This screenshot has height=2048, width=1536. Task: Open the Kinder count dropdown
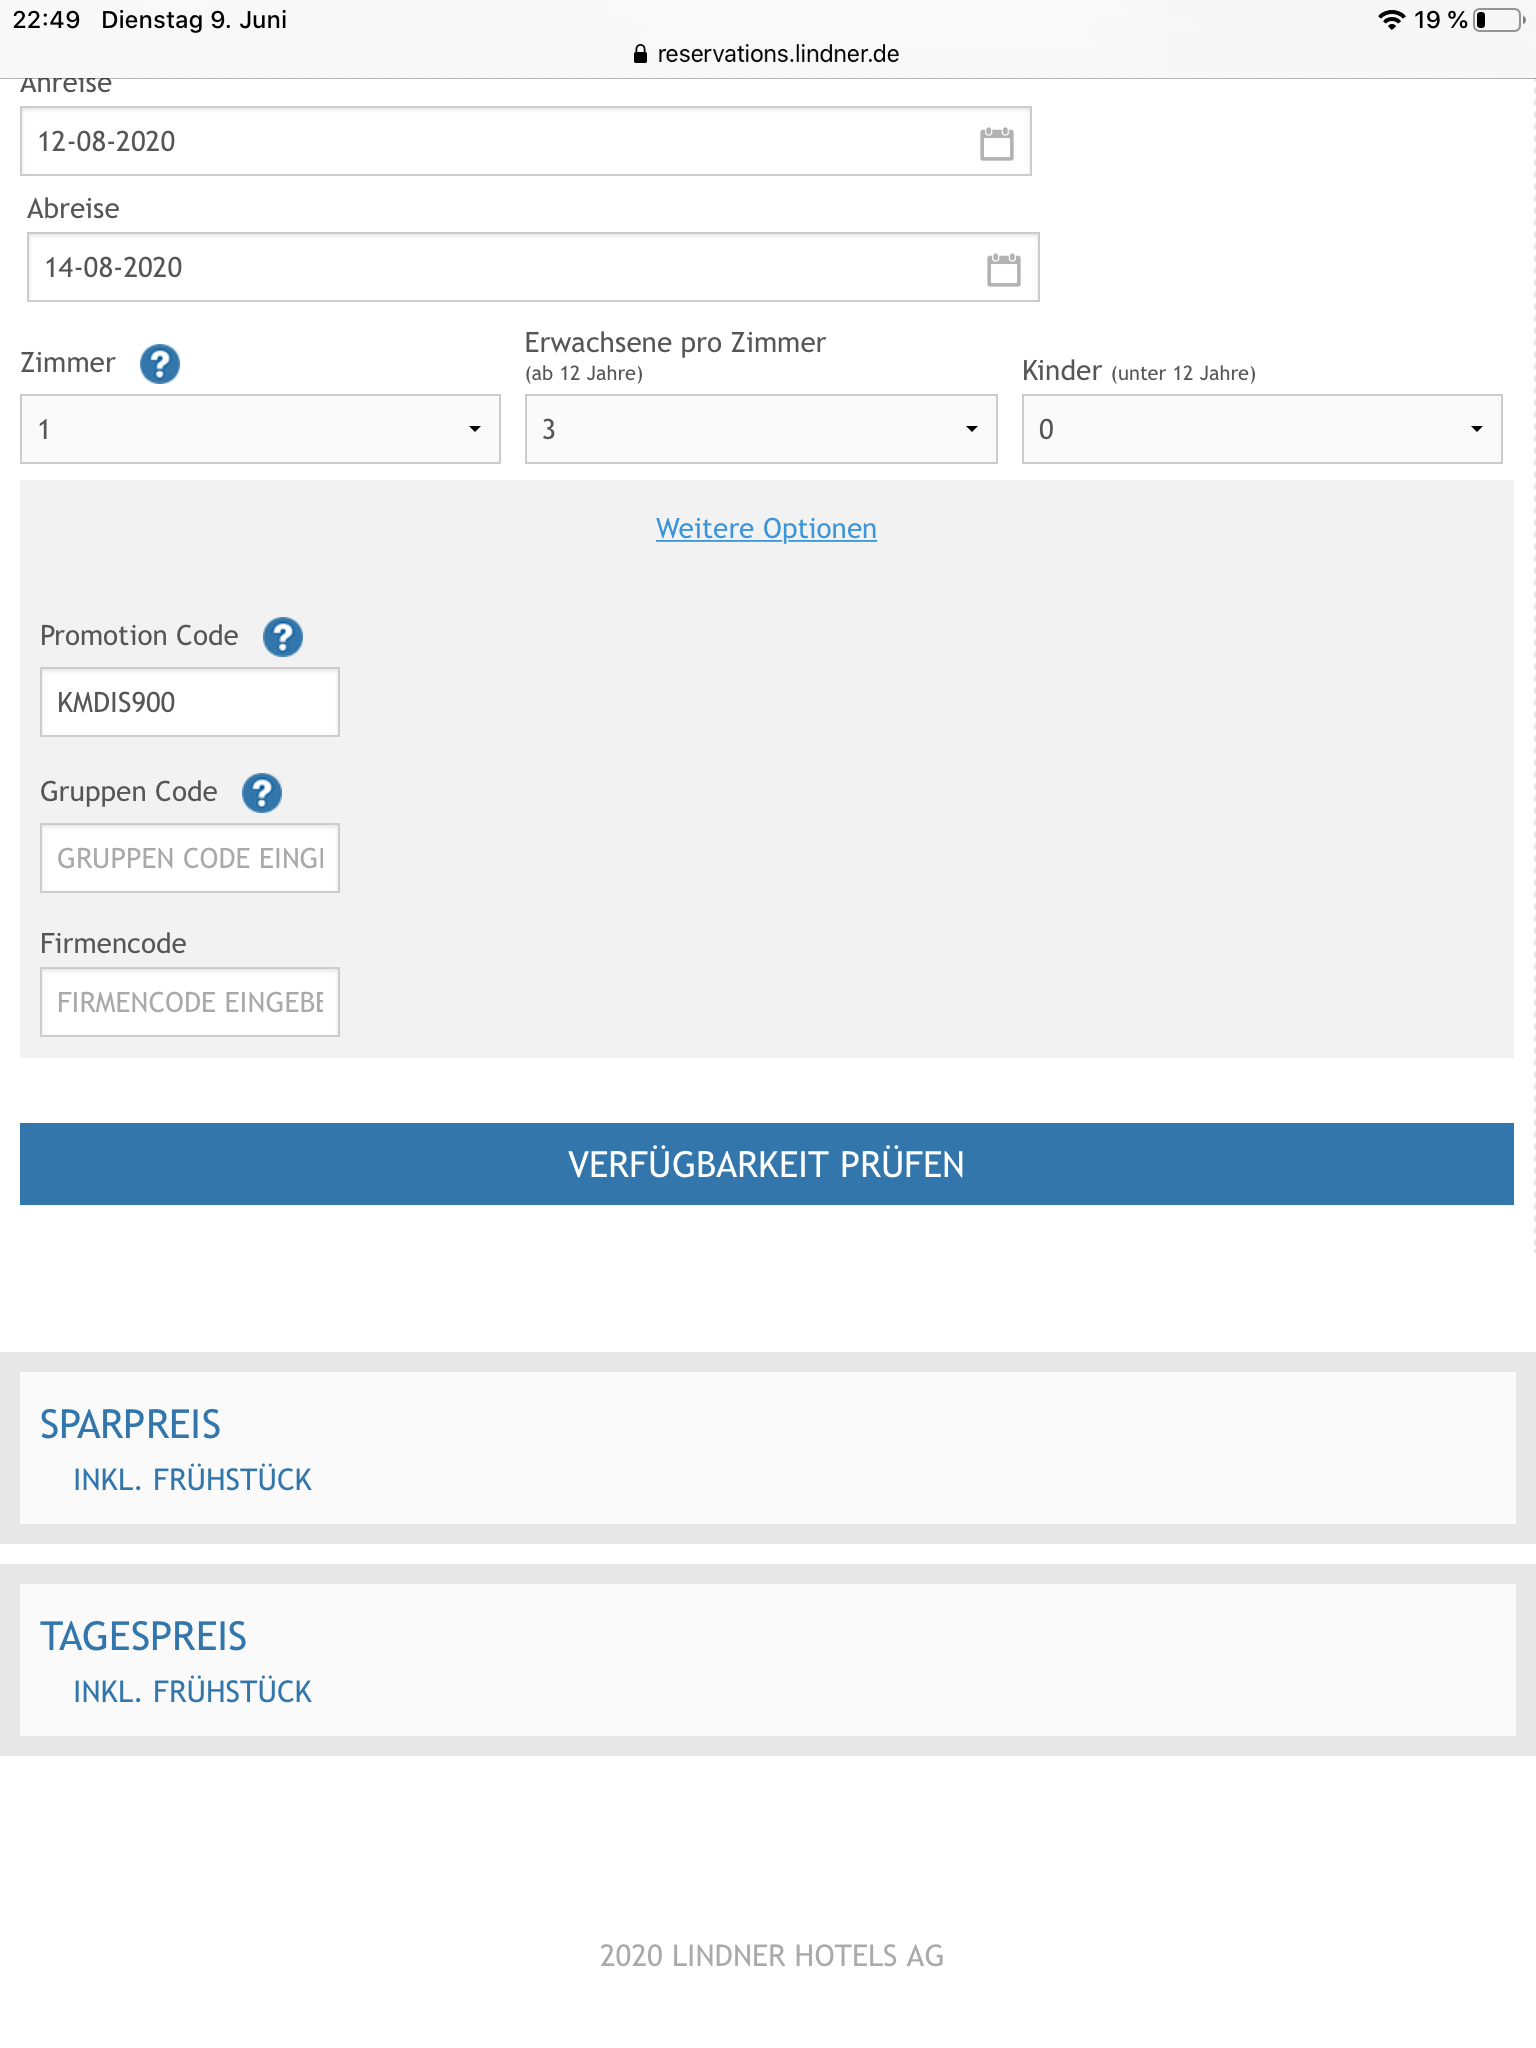coord(1261,429)
